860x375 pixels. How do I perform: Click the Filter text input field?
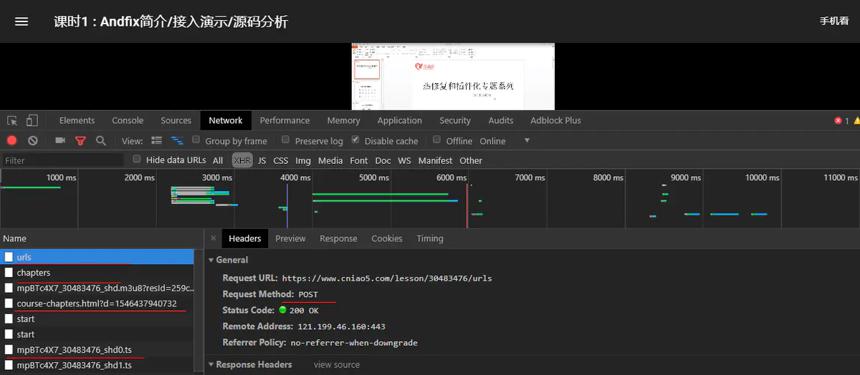tap(63, 161)
